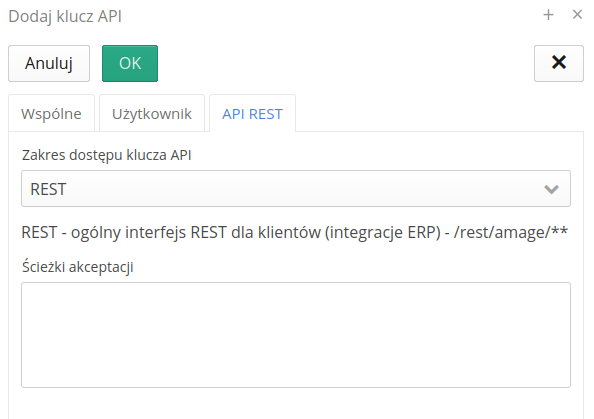Click the REST interface description line
The width and height of the screenshot is (594, 419).
coord(294,232)
